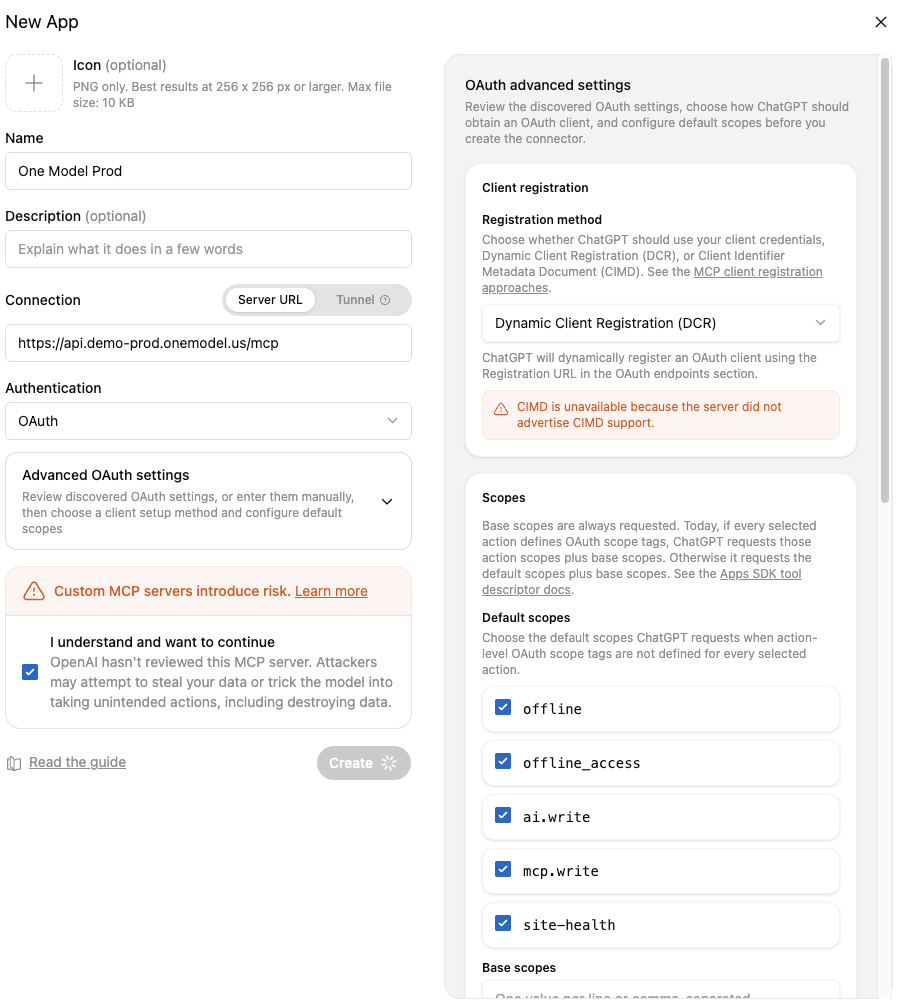Screen dimensions: 902x1008
Task: Open the Dynamic Client Registration method dropdown
Action: pyautogui.click(x=660, y=323)
